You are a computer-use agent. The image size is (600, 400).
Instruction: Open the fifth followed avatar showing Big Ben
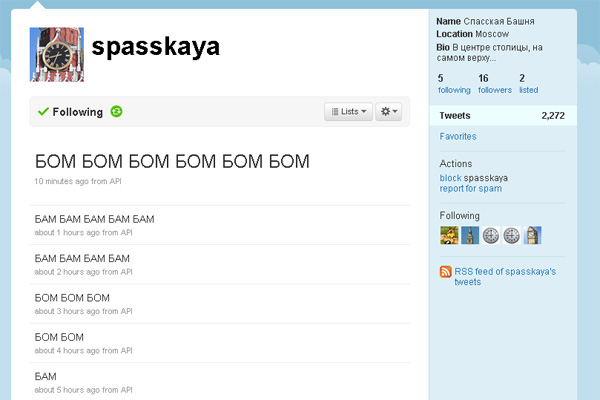(x=532, y=235)
